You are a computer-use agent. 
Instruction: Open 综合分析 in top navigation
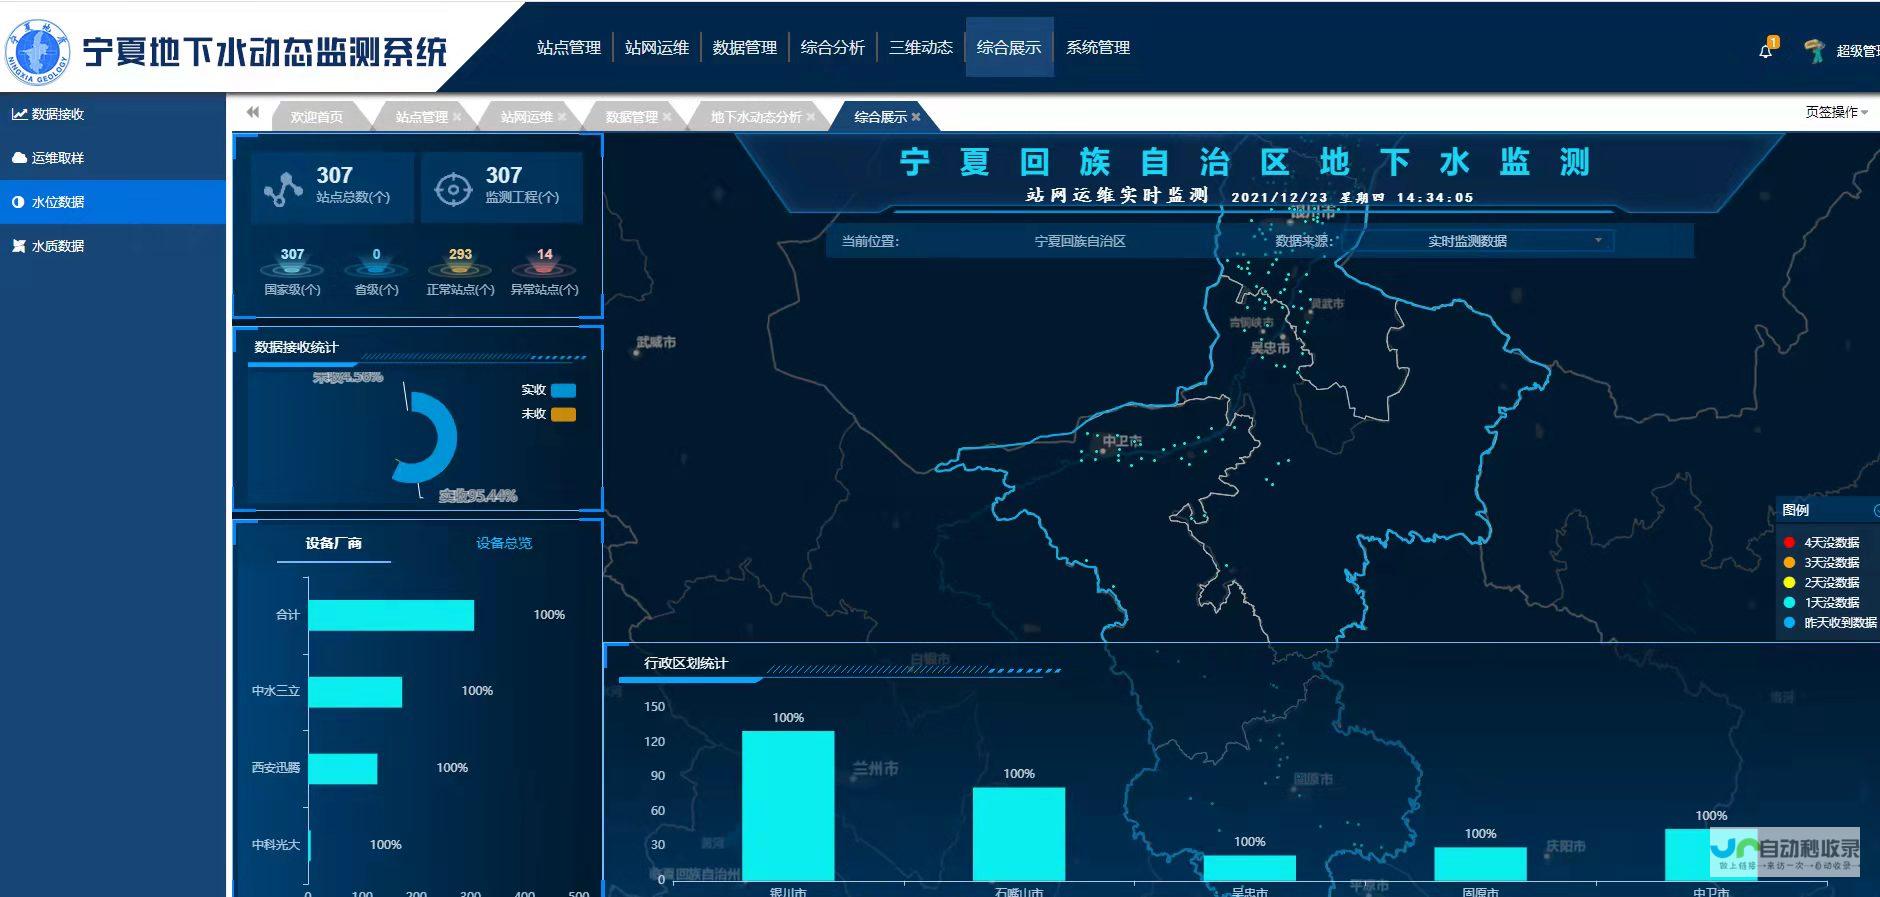click(833, 47)
